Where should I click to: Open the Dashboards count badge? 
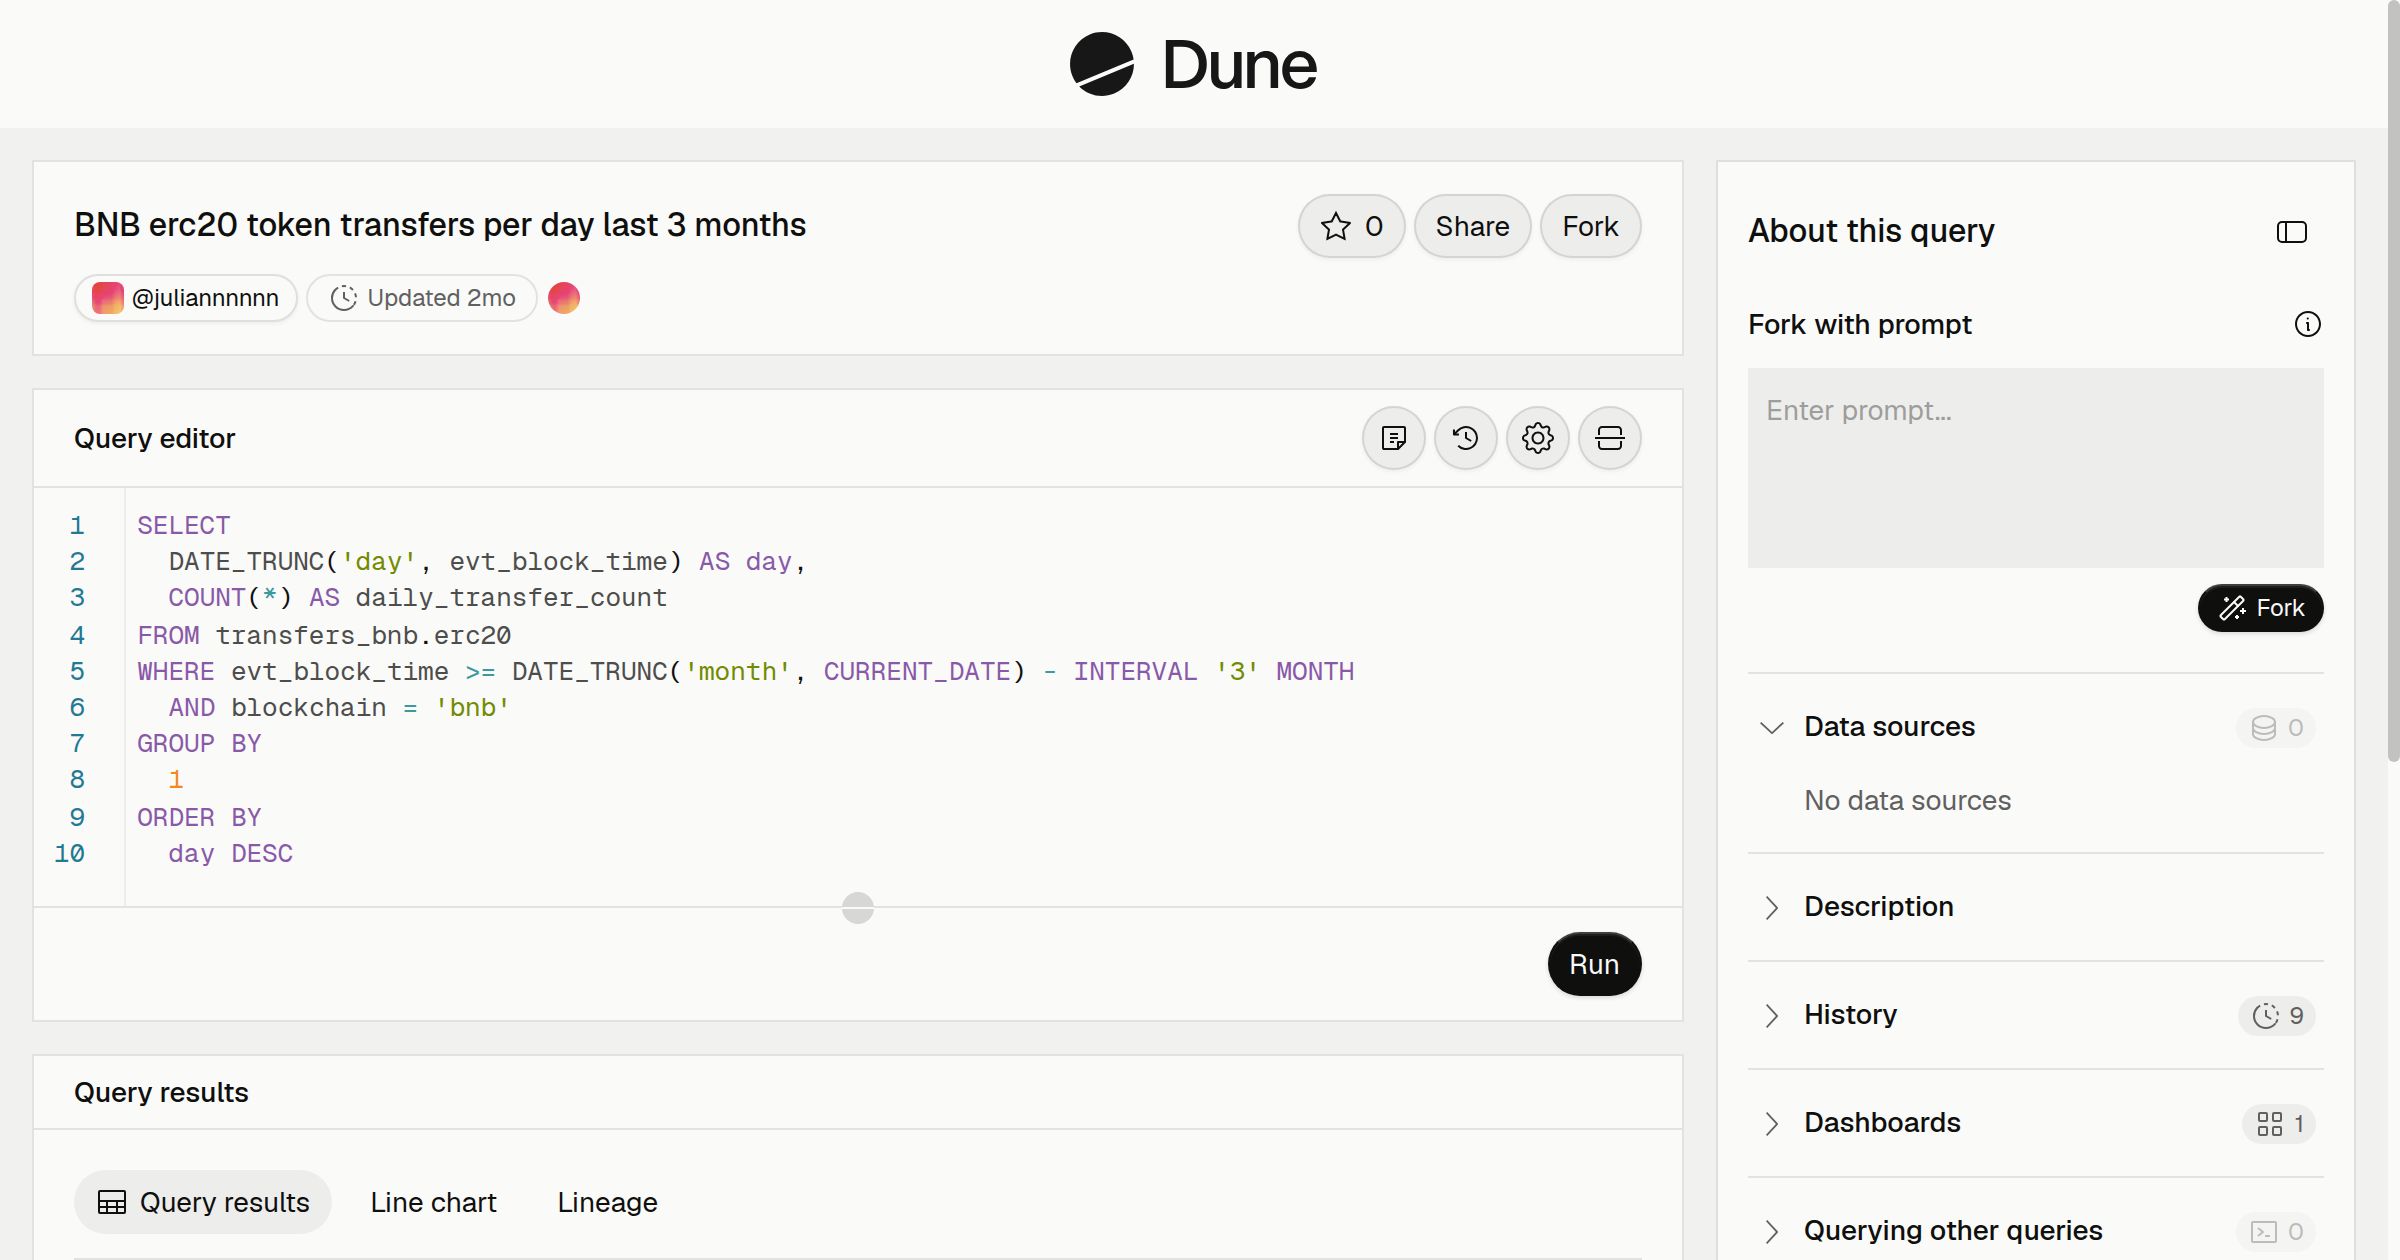click(2279, 1124)
